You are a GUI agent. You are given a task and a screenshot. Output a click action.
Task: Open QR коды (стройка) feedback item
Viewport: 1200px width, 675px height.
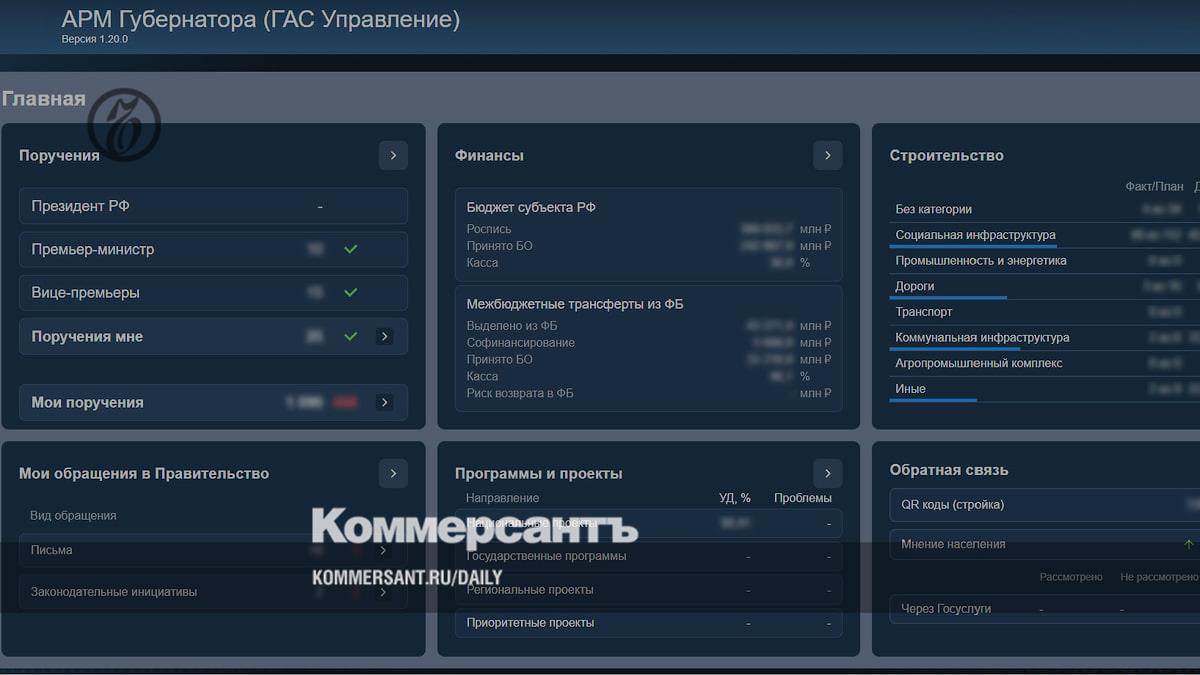[x=1040, y=505]
